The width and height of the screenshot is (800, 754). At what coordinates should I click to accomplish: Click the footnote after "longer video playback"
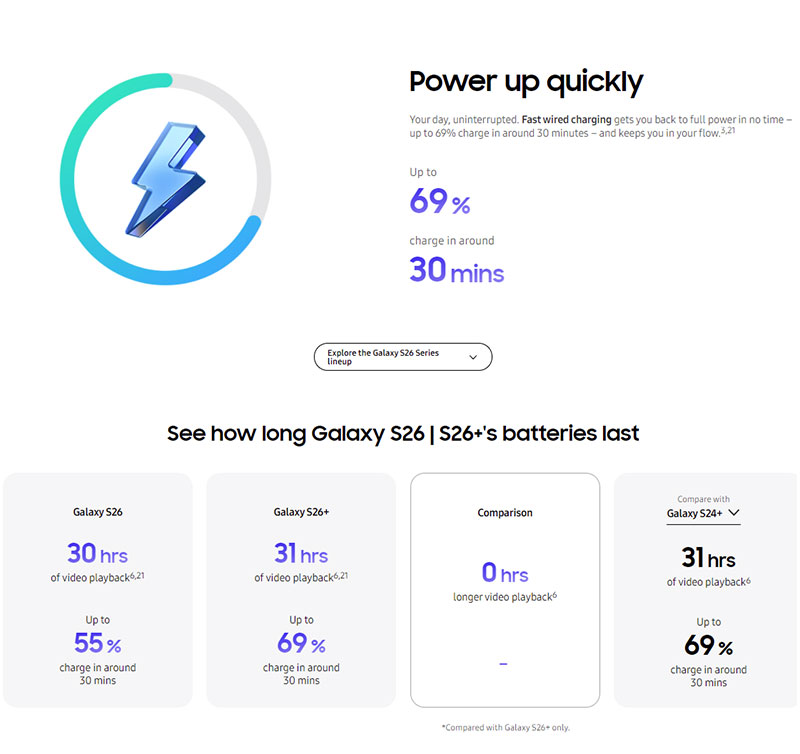coord(554,595)
